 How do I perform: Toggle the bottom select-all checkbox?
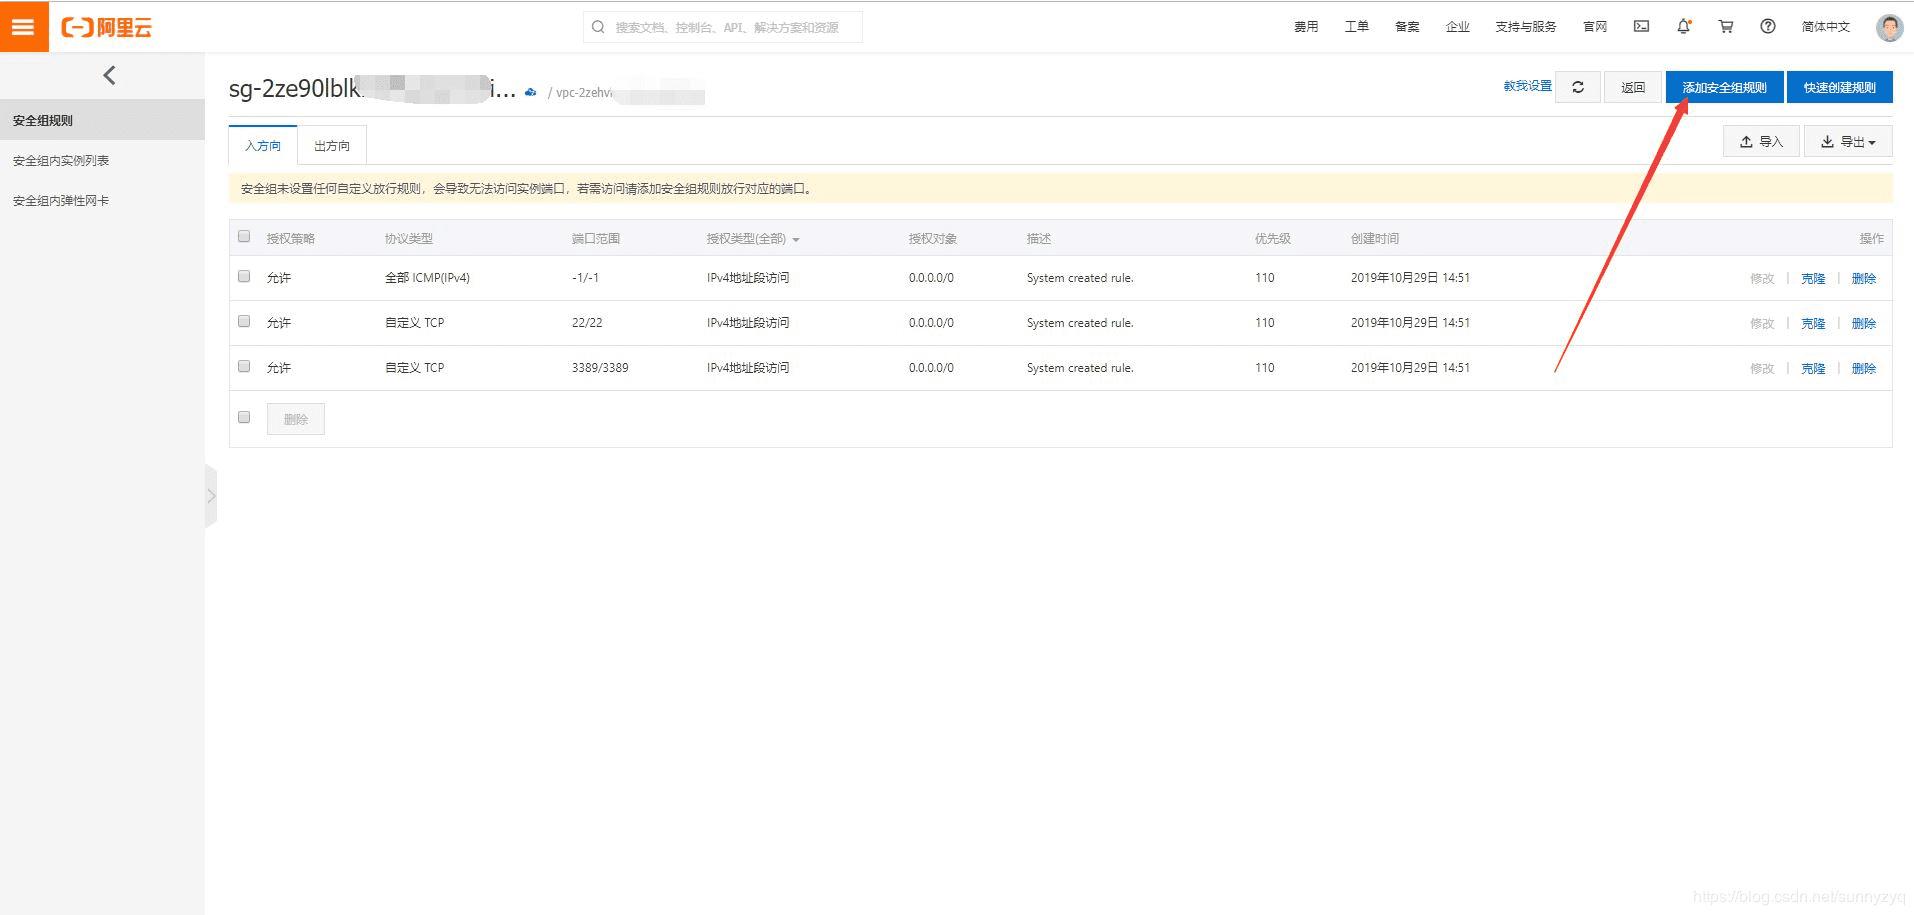244,417
